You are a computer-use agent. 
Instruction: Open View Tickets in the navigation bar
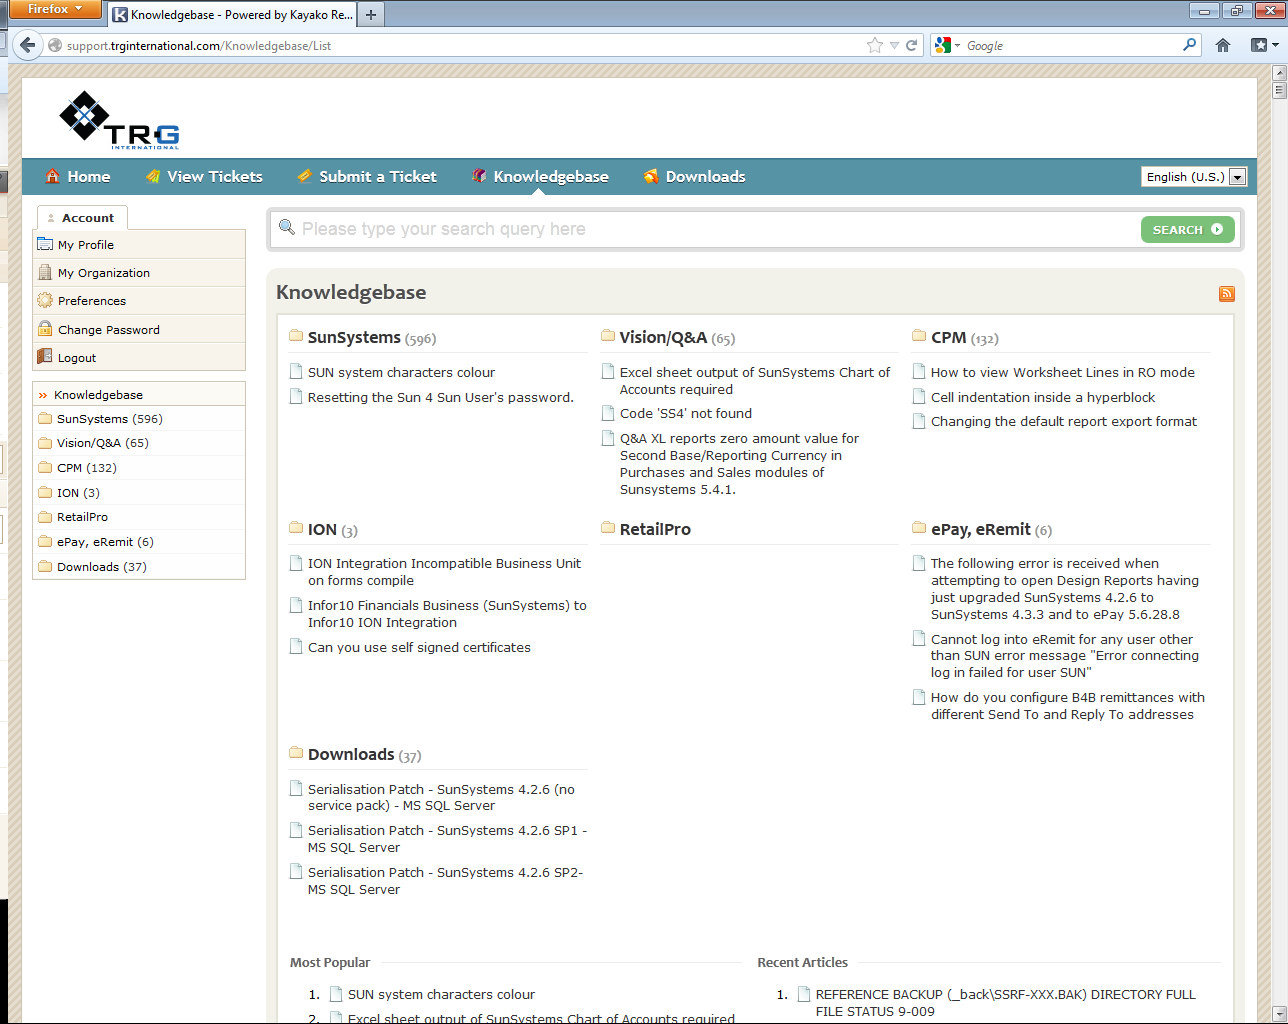204,177
